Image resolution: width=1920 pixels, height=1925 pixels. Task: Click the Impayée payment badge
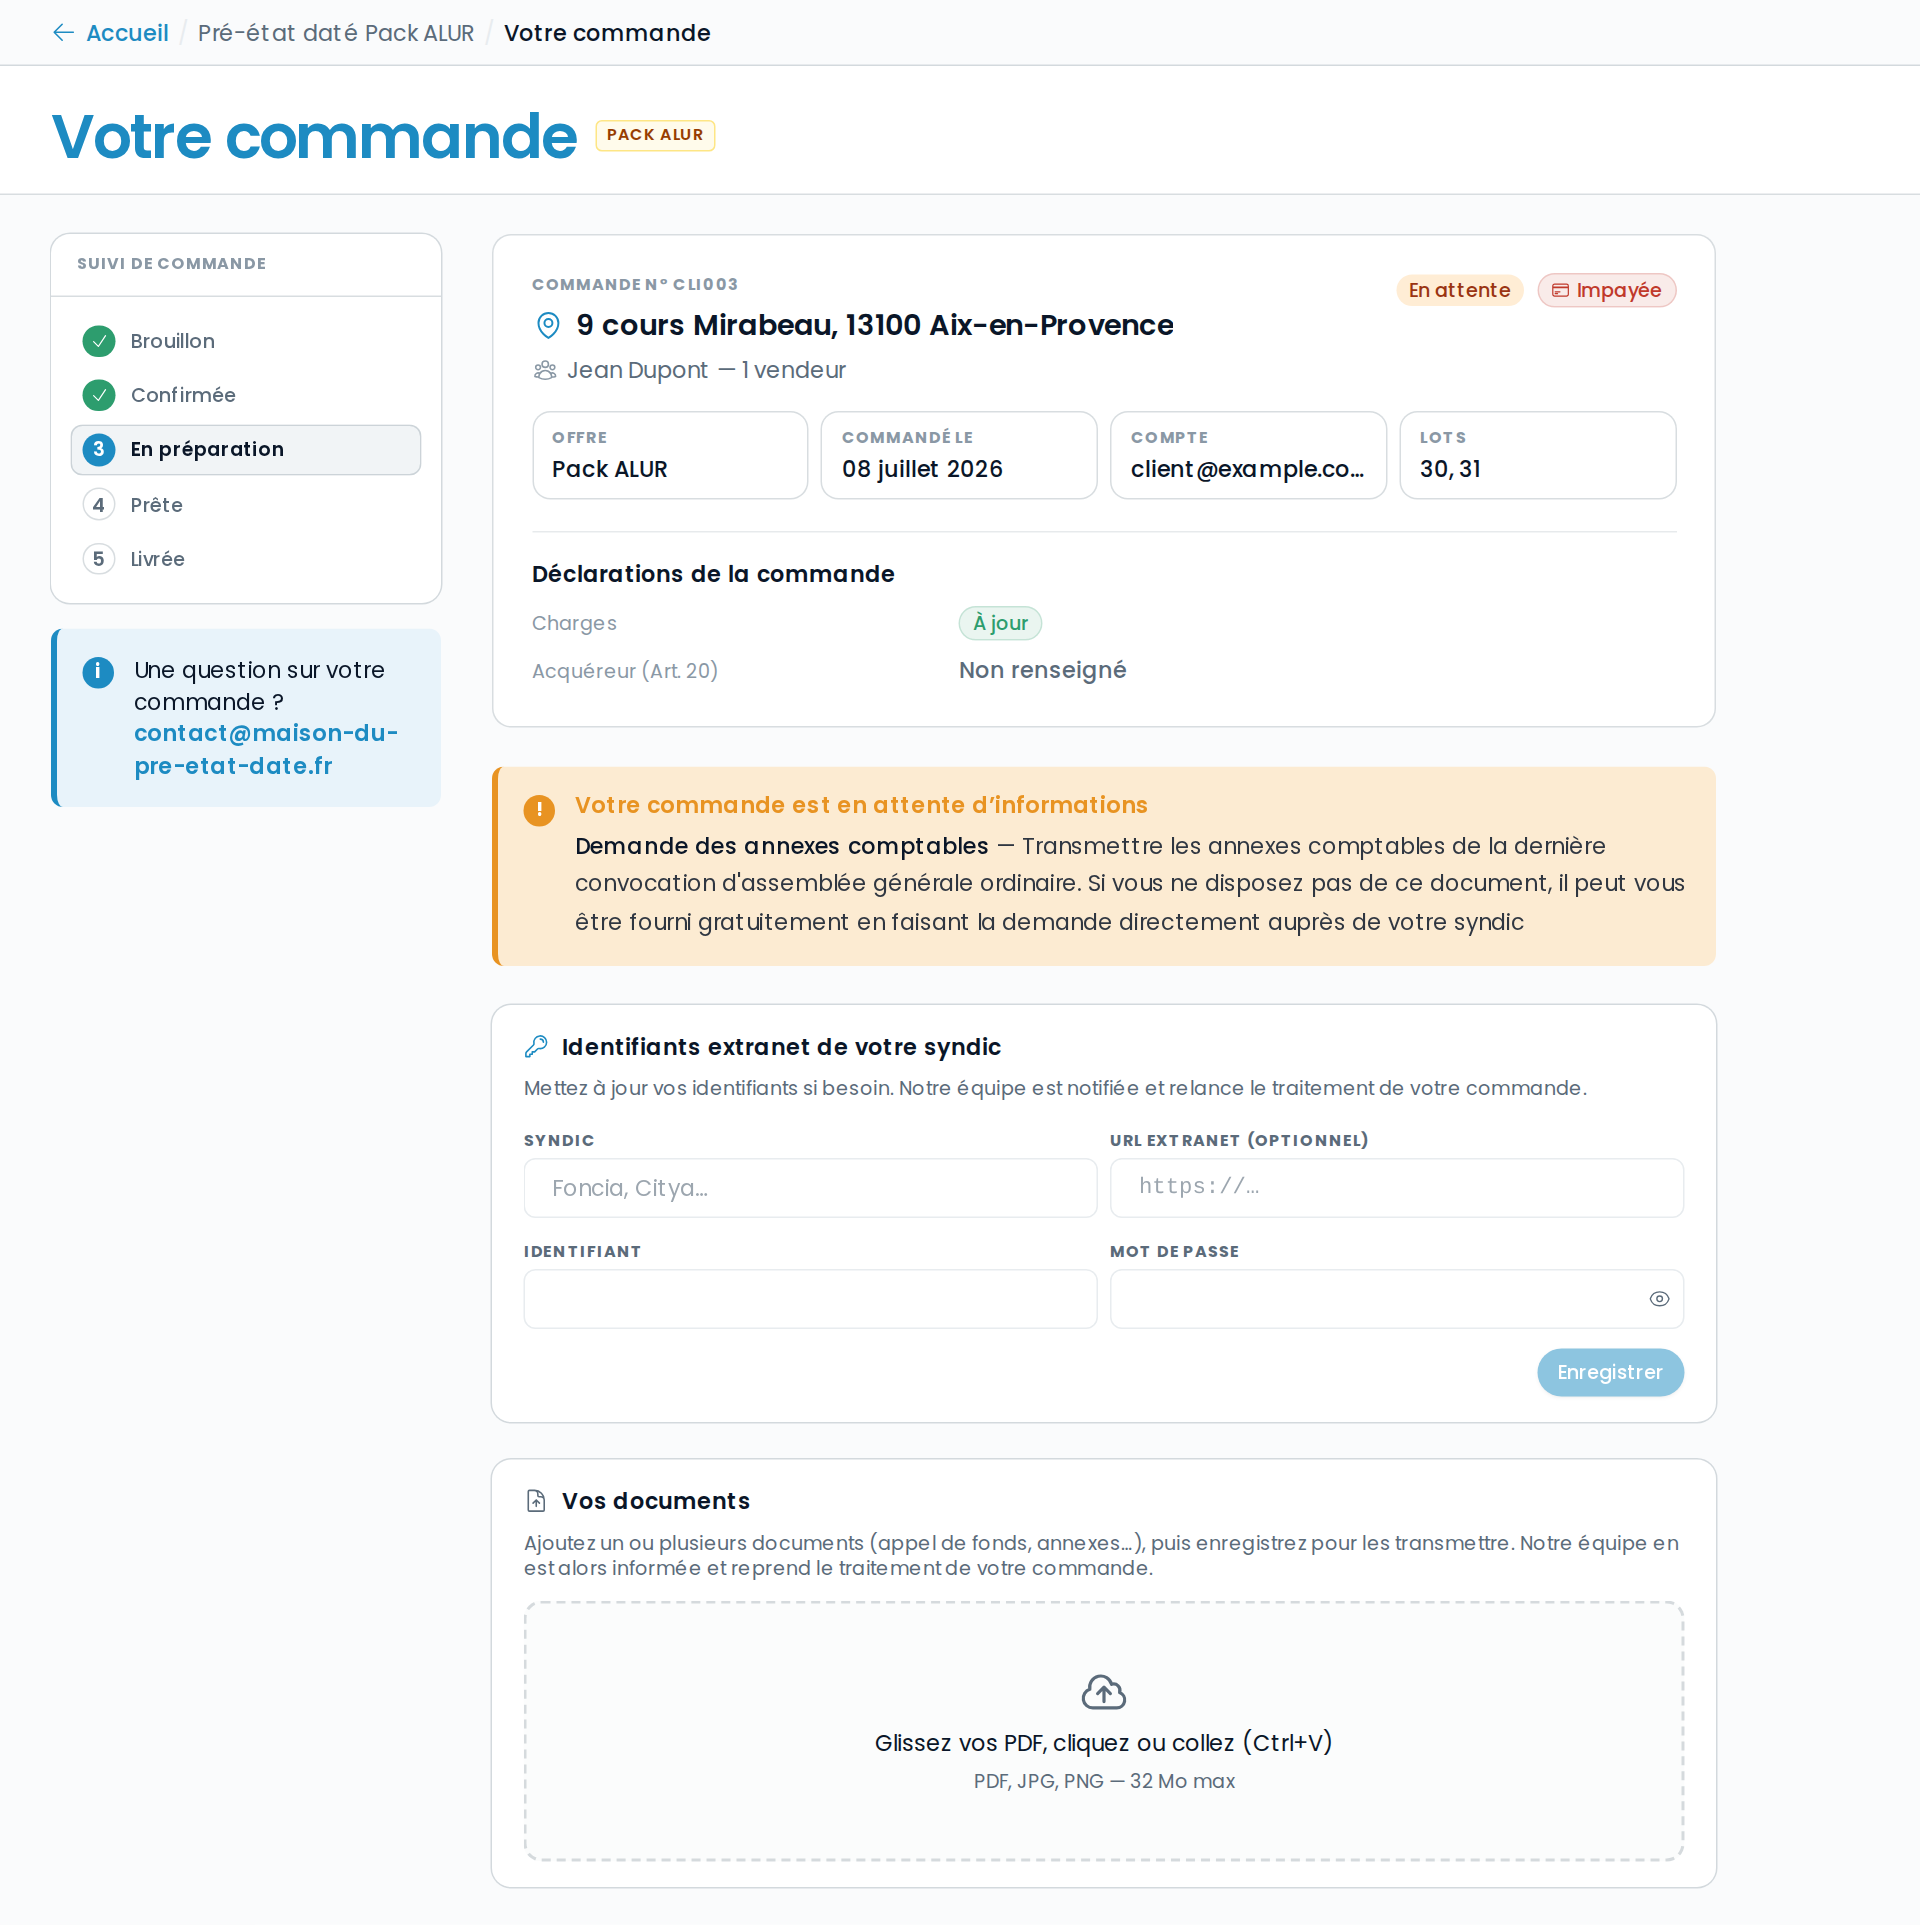click(1606, 290)
